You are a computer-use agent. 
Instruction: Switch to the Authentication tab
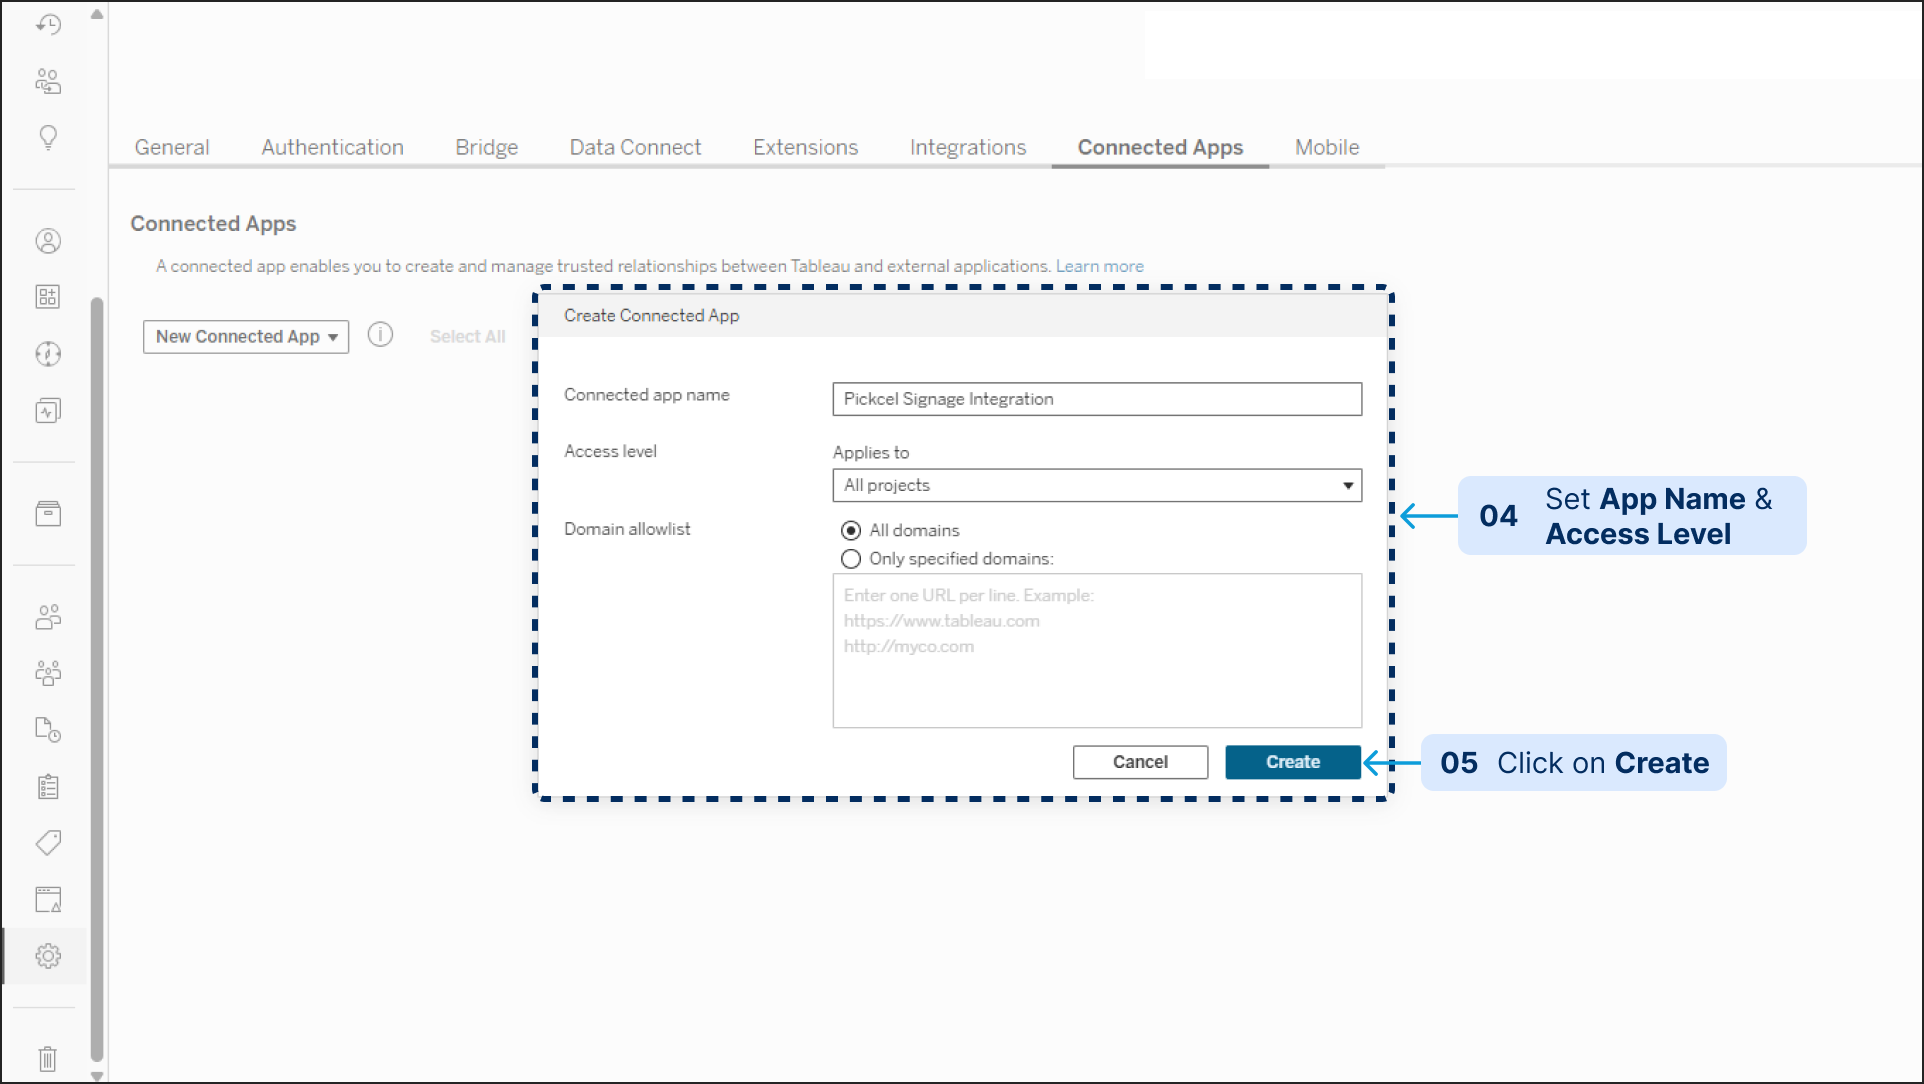click(332, 147)
